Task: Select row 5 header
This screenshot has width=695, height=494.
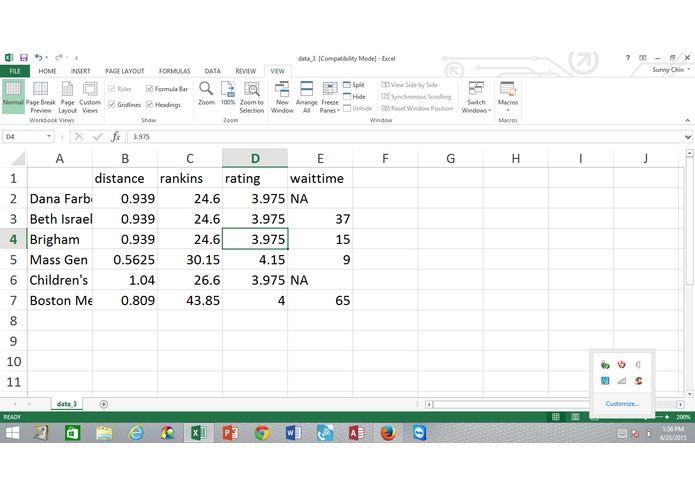Action: coord(13,260)
